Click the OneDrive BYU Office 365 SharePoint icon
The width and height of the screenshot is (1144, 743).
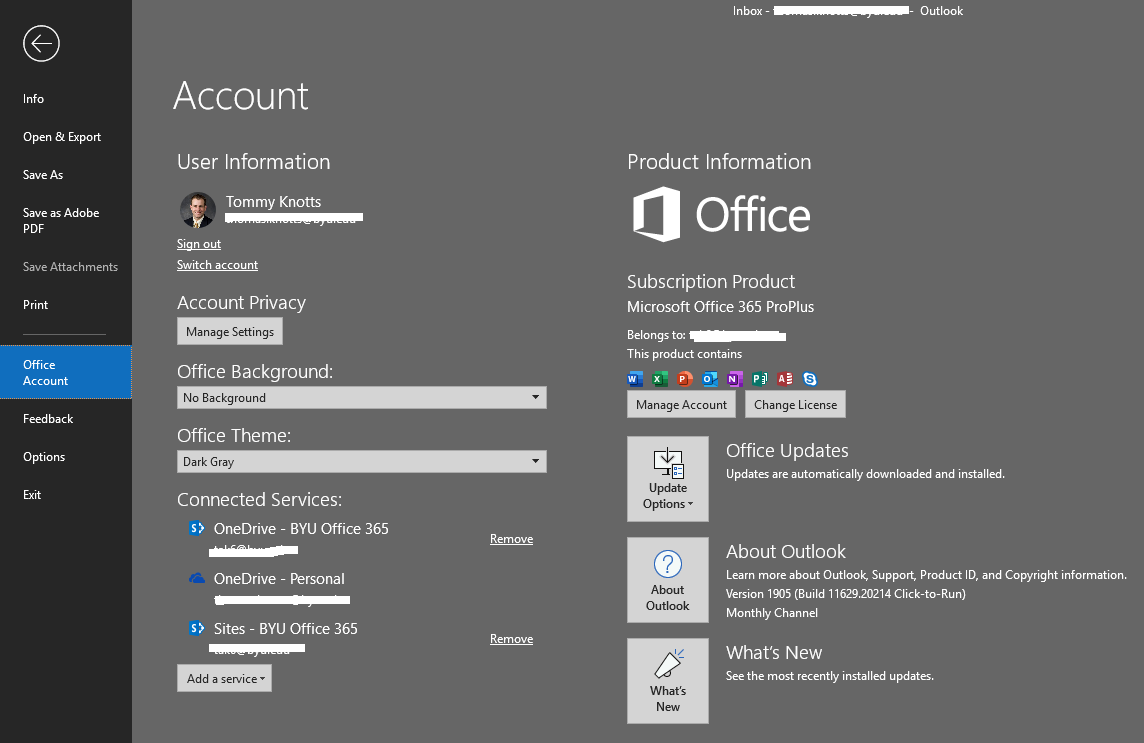197,528
